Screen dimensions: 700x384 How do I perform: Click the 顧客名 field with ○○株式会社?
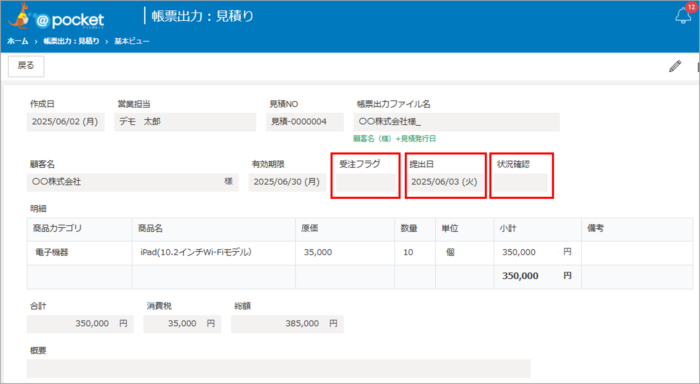133,182
